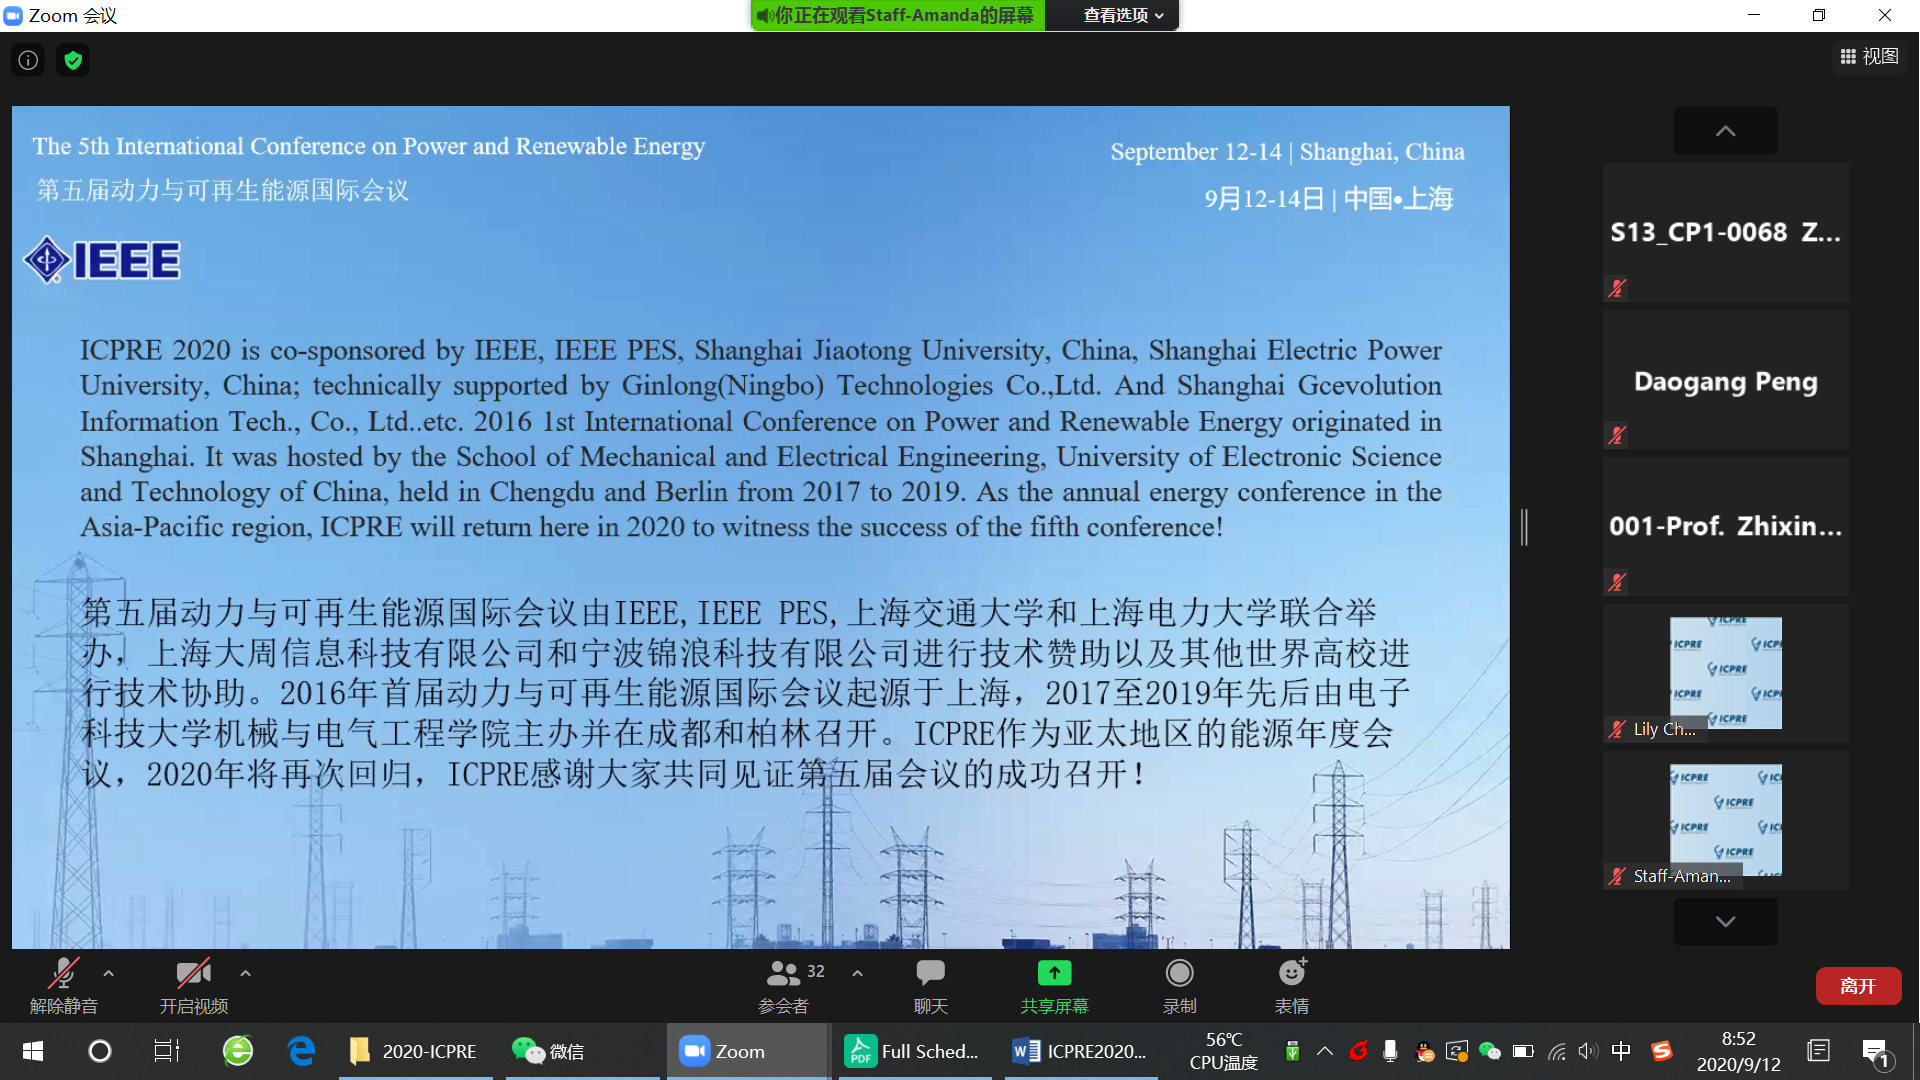This screenshot has width=1920, height=1080.
Task: Switch to 2020-ICPRE folder window
Action: pyautogui.click(x=415, y=1051)
